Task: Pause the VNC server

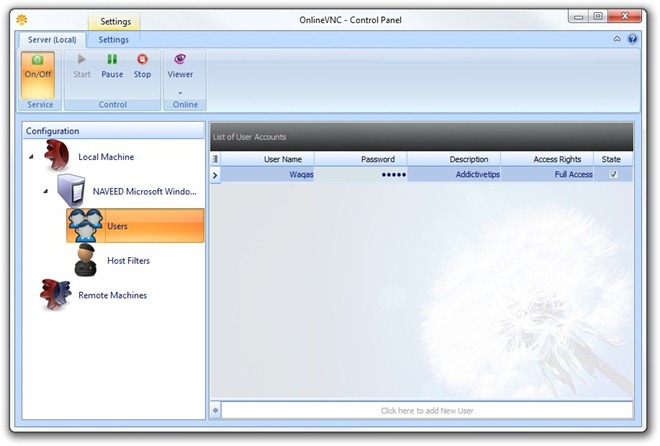Action: coord(112,66)
